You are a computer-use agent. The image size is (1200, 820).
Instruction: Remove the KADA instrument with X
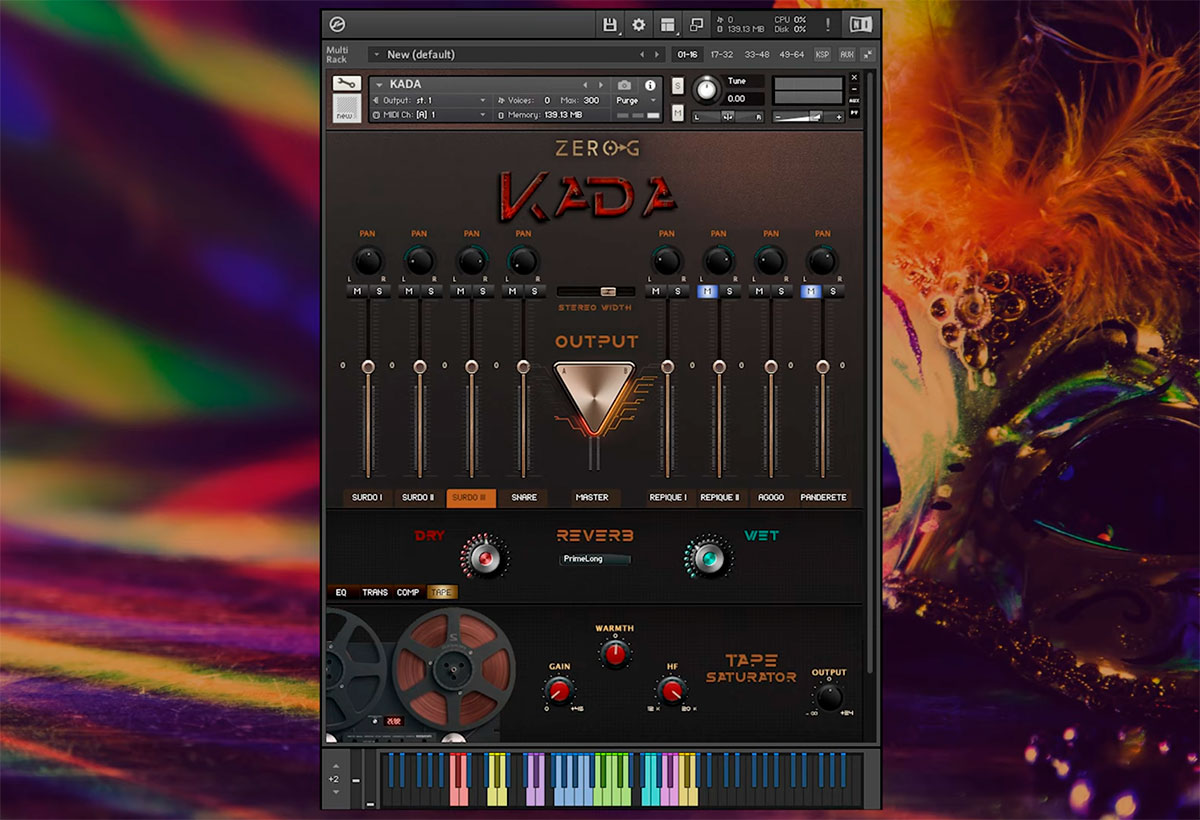tap(854, 77)
